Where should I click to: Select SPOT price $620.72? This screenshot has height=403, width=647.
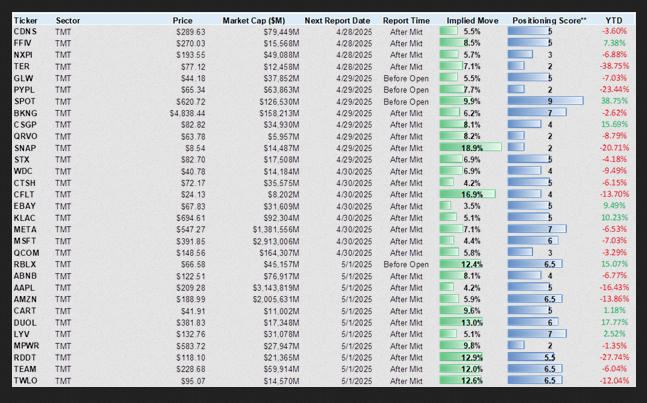click(x=191, y=102)
